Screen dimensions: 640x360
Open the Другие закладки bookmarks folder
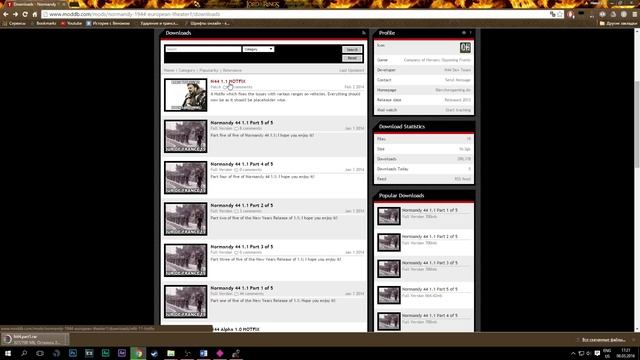[618, 23]
